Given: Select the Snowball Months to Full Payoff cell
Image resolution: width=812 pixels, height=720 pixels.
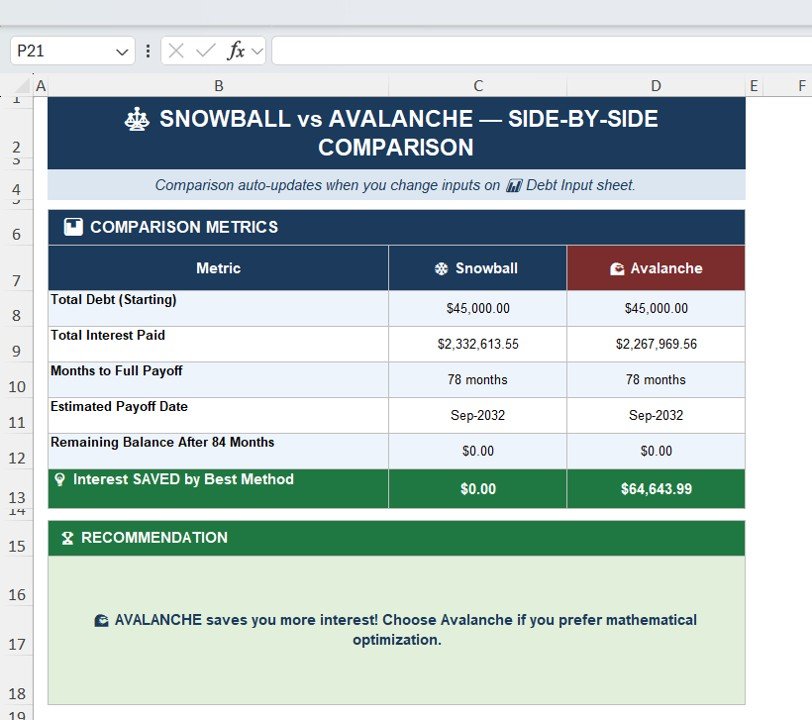Looking at the screenshot, I should 478,380.
